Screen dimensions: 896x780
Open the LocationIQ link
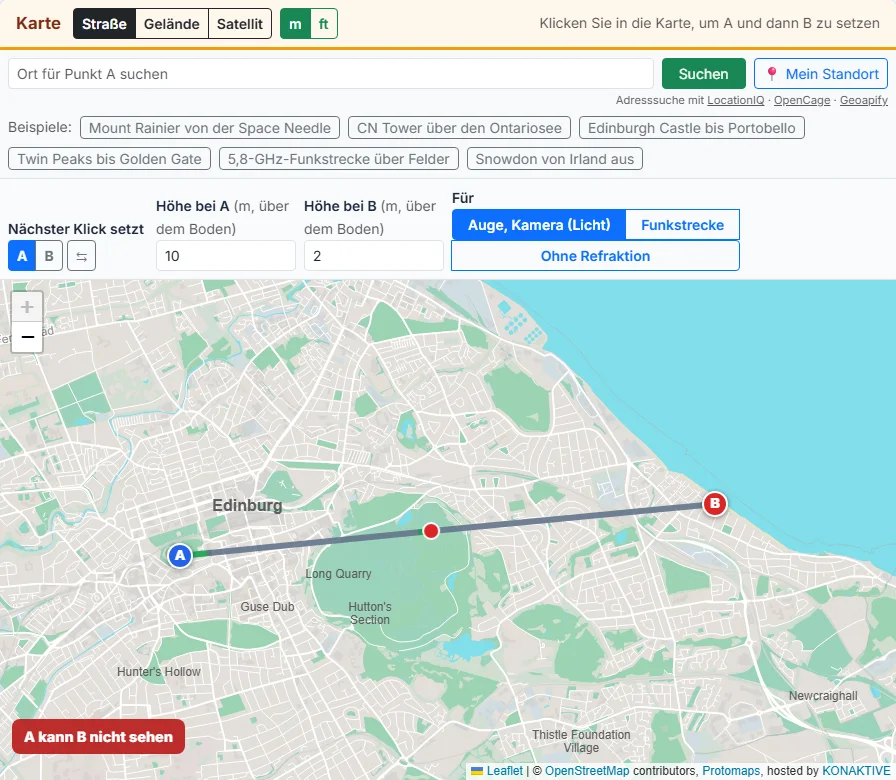click(x=735, y=101)
